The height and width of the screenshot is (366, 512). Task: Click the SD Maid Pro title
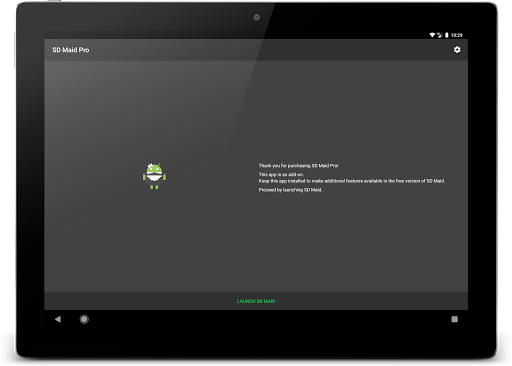71,50
